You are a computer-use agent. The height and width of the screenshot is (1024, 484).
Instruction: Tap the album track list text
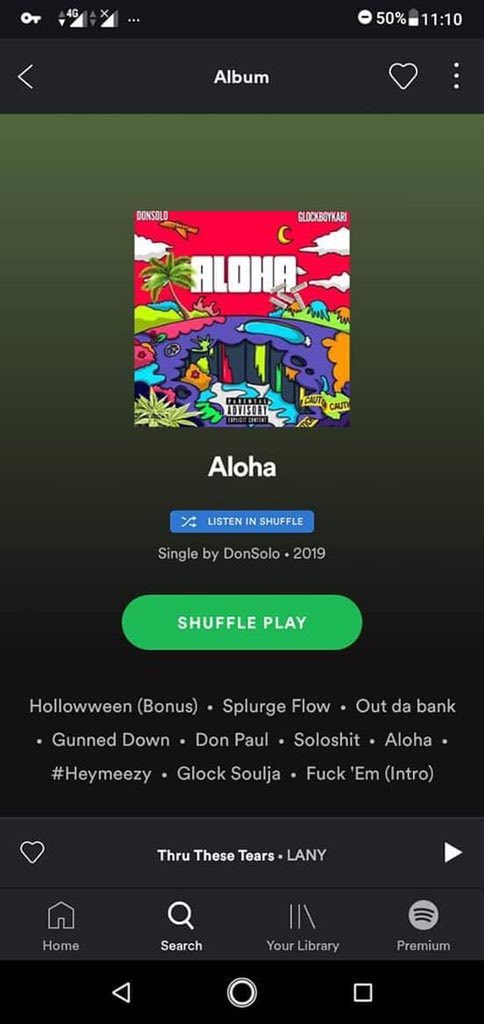tap(242, 740)
